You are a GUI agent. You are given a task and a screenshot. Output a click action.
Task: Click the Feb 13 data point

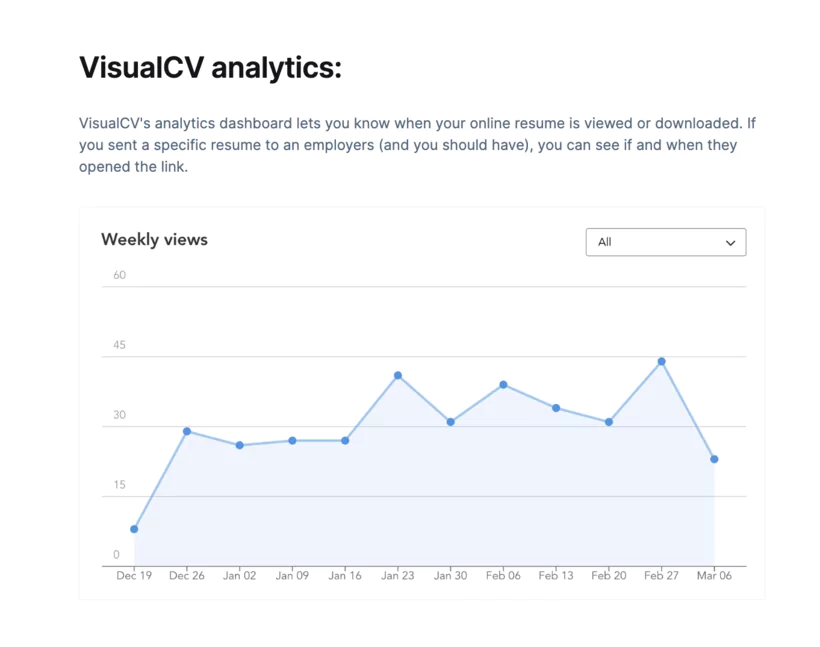coord(556,407)
